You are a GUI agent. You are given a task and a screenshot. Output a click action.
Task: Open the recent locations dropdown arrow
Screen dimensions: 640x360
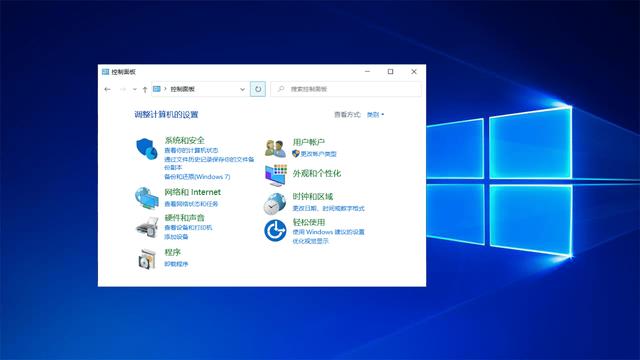click(x=134, y=89)
